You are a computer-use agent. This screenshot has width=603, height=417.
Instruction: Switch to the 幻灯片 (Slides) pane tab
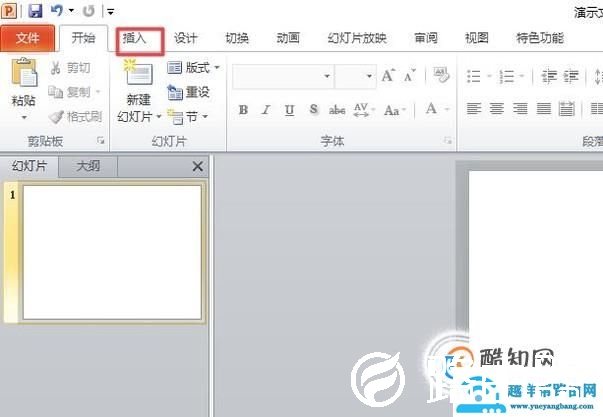point(29,166)
